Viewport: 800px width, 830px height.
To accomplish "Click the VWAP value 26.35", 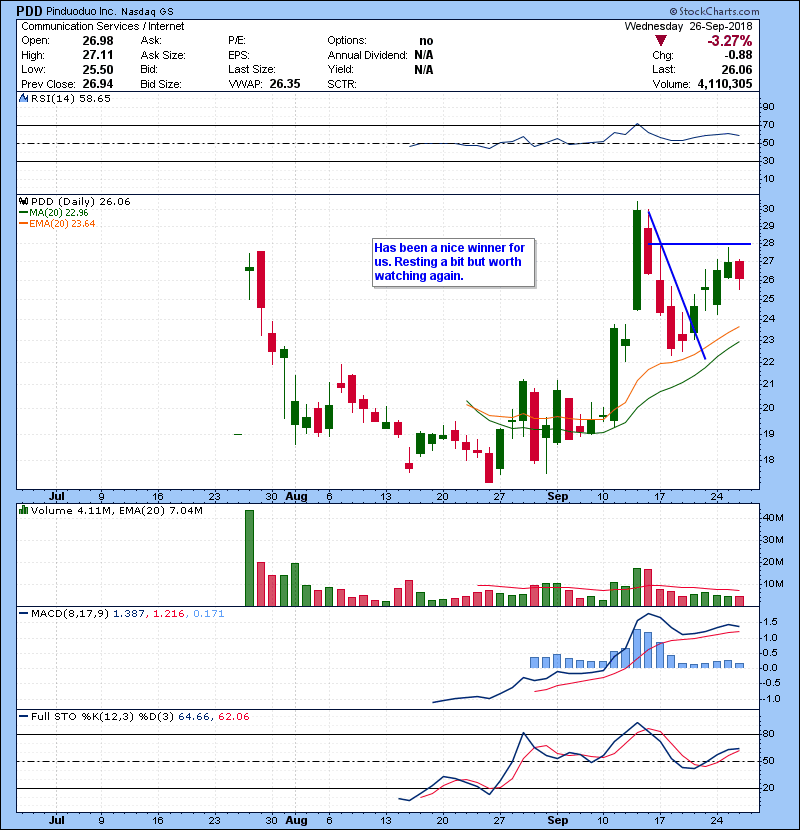I will coord(285,84).
